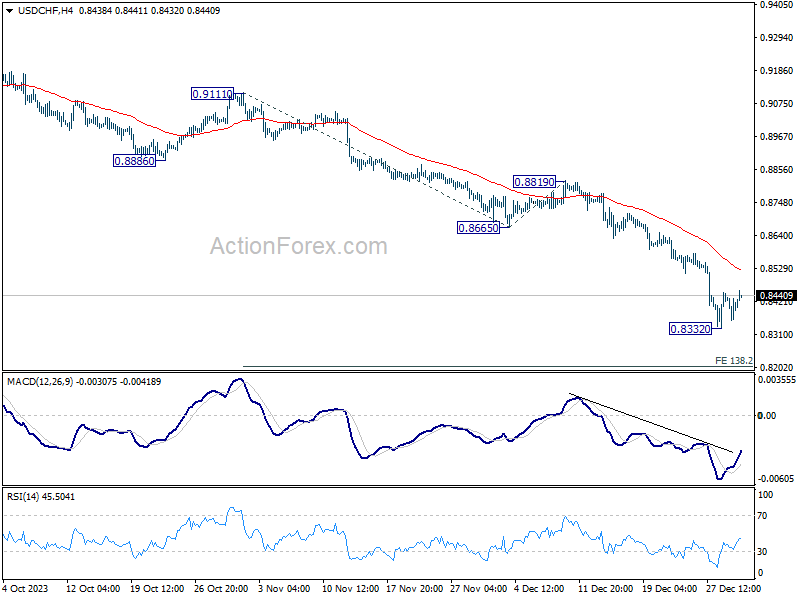Click the 19 Dec 04:00 time label
This screenshot has height=600, width=800.
(670, 589)
